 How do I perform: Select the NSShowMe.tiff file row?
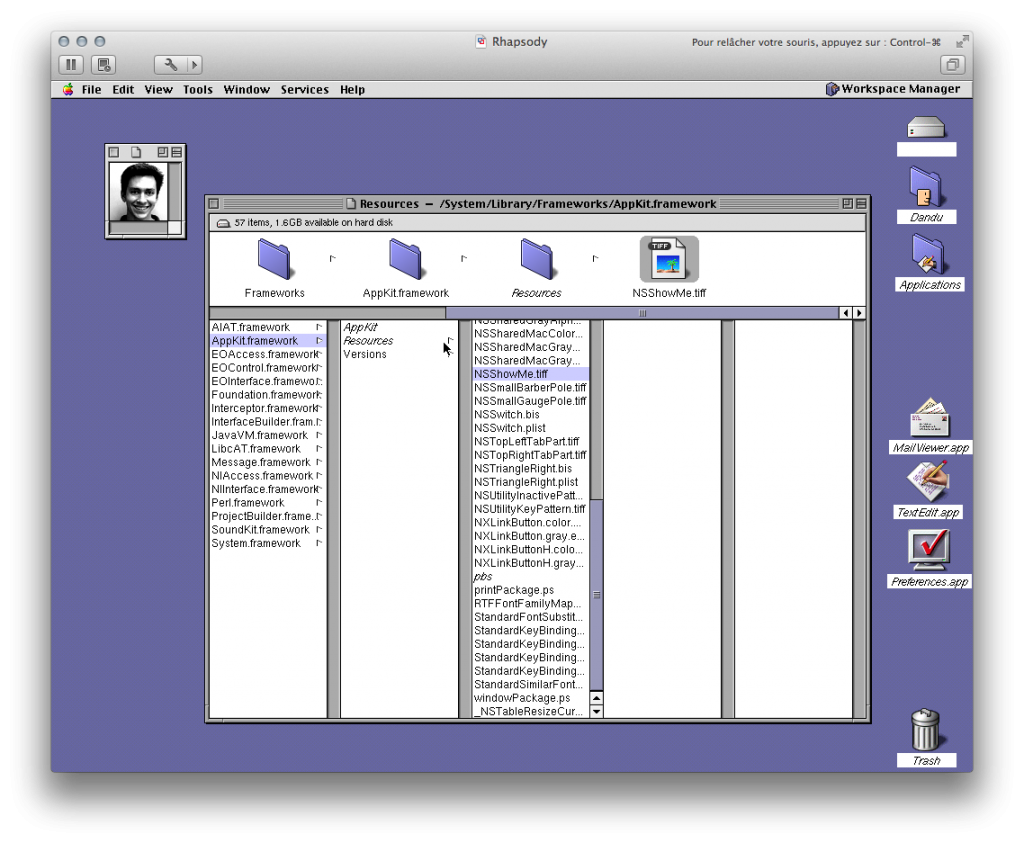tap(530, 374)
